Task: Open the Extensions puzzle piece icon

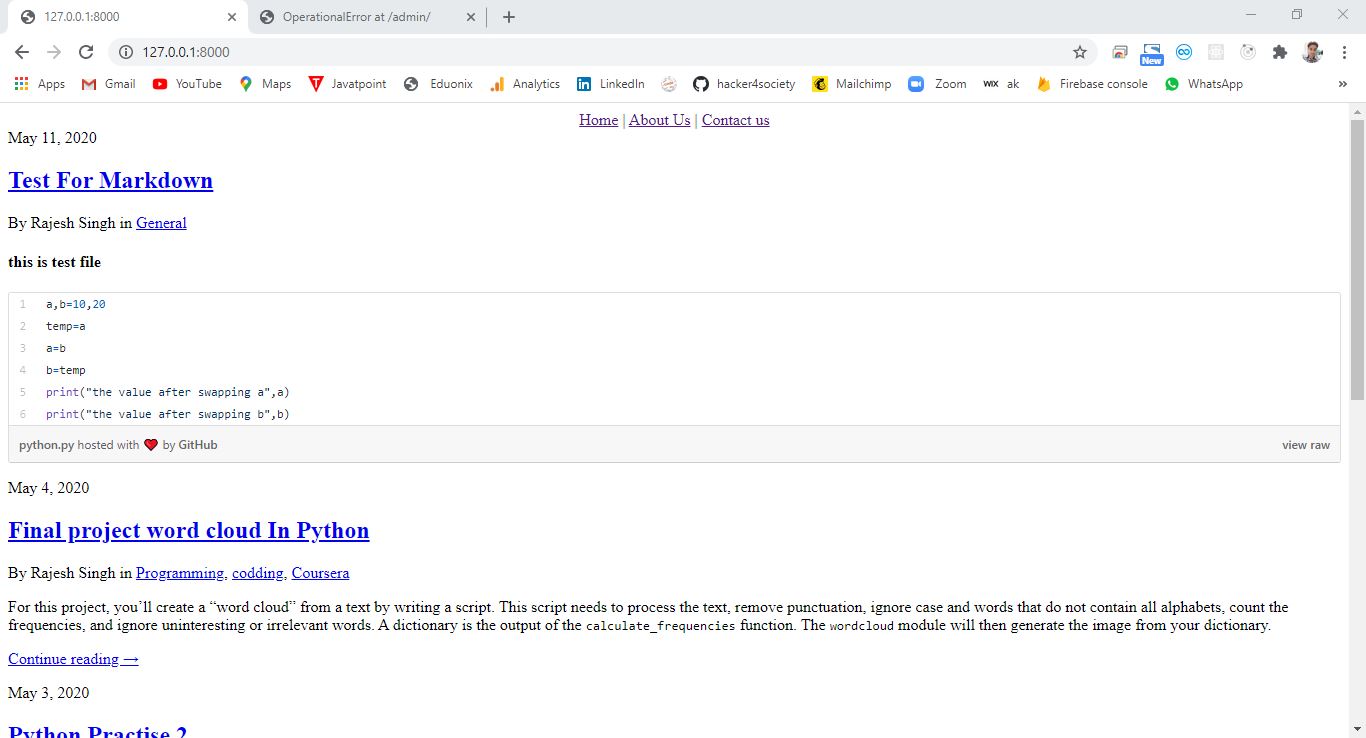Action: (x=1280, y=52)
